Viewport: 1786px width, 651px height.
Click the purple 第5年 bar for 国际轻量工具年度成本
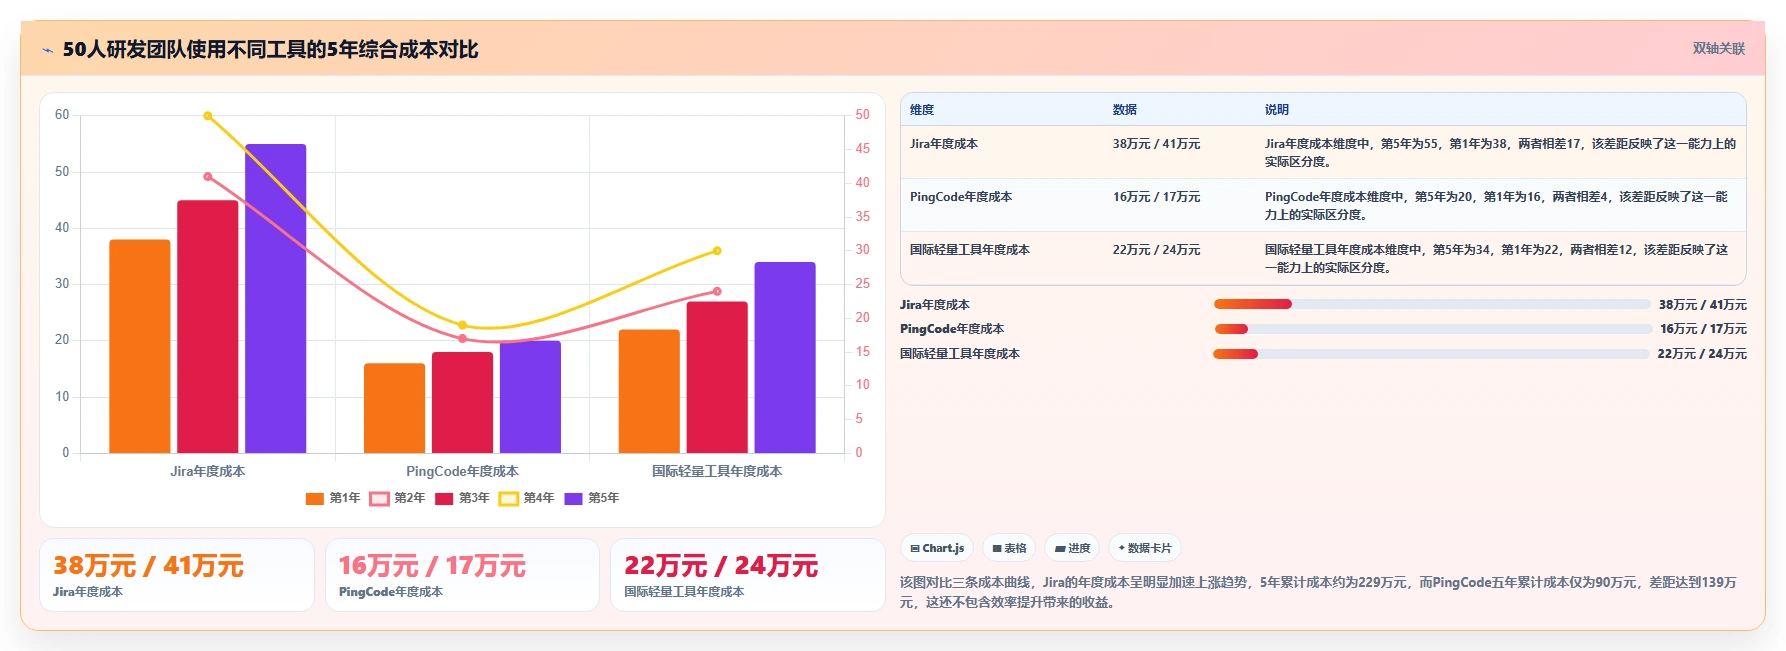point(785,357)
